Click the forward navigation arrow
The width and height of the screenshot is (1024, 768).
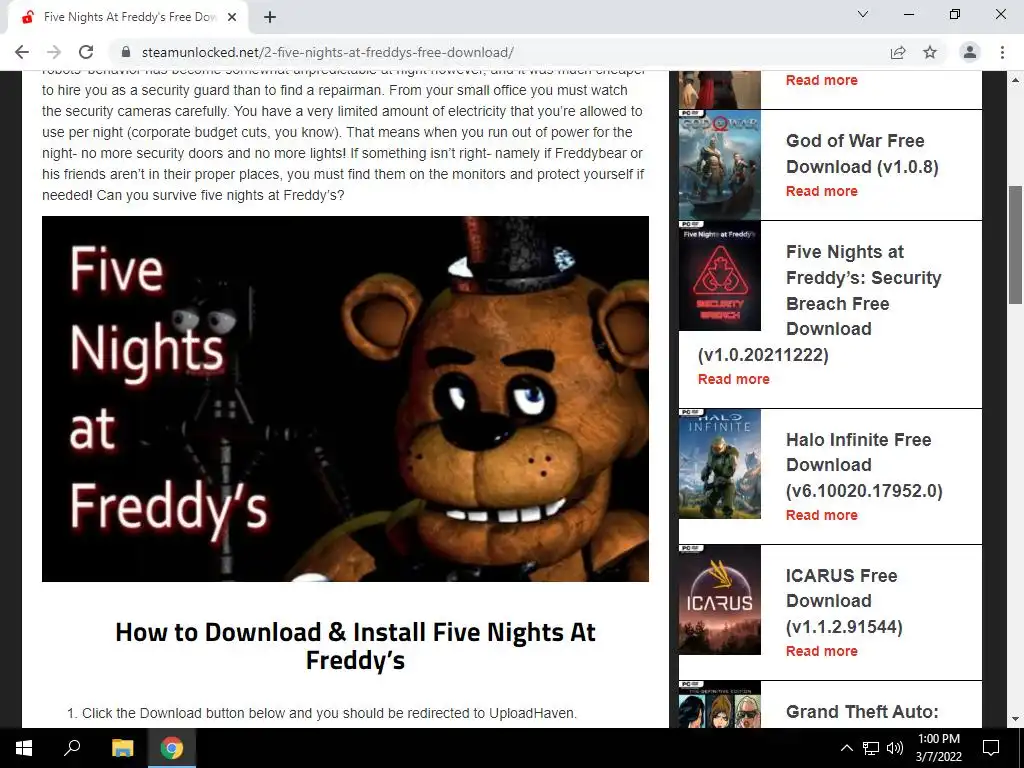(x=54, y=52)
